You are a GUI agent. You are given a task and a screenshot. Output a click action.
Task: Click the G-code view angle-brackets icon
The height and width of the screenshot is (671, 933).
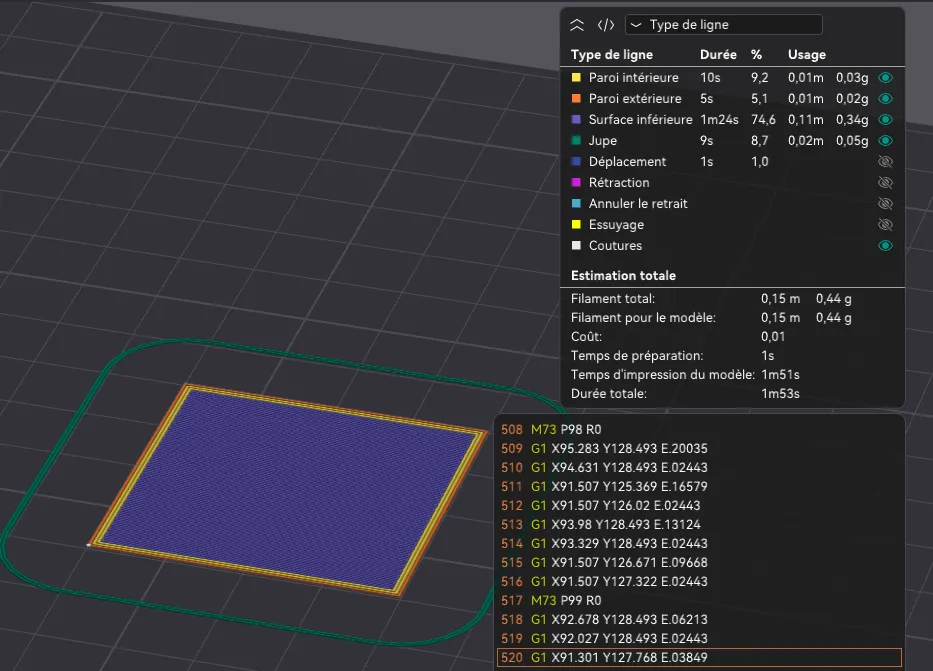tap(606, 25)
